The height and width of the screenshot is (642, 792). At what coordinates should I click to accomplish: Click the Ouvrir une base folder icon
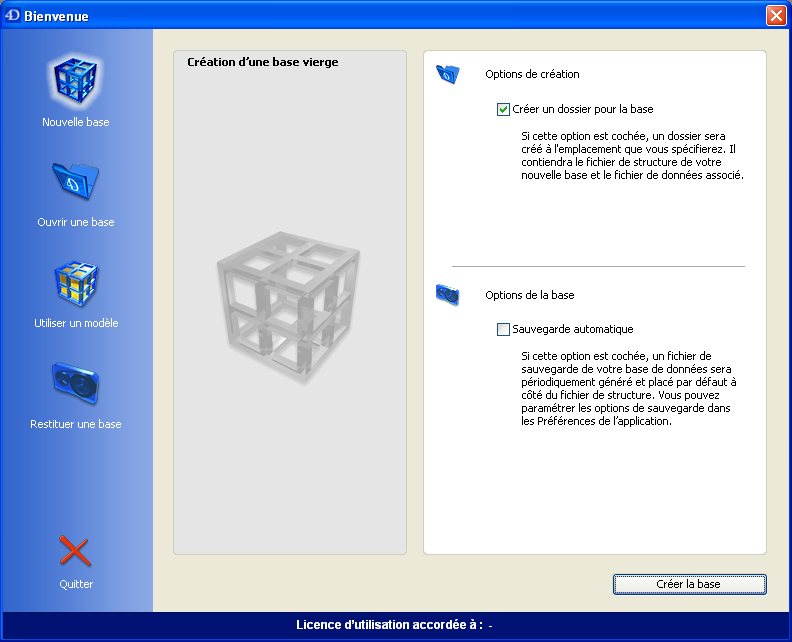76,182
